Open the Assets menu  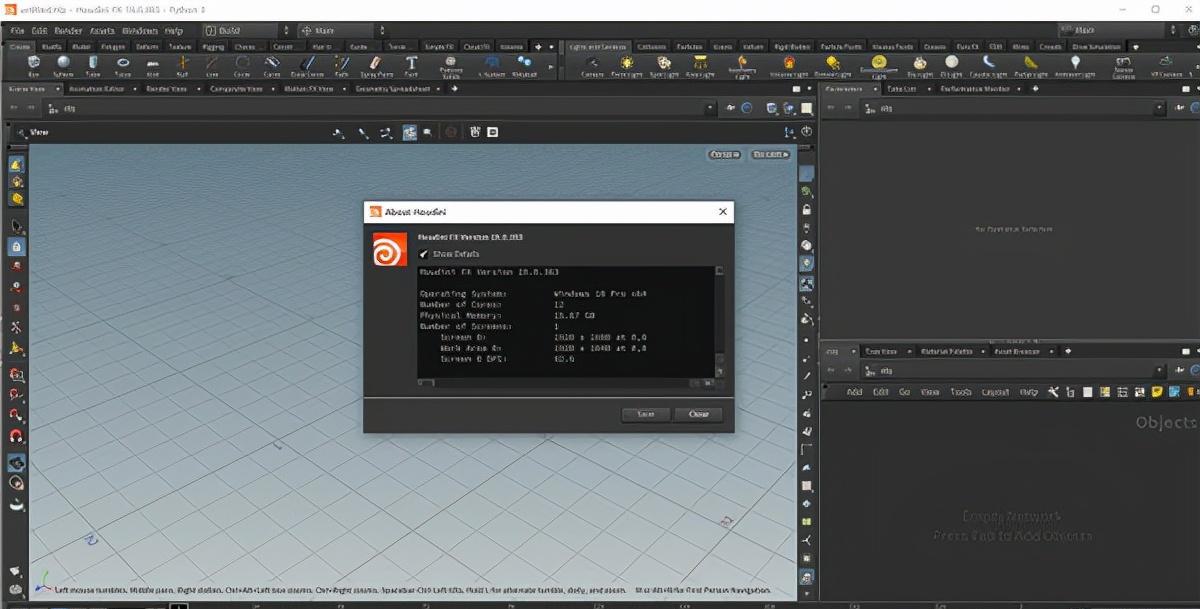coord(102,30)
